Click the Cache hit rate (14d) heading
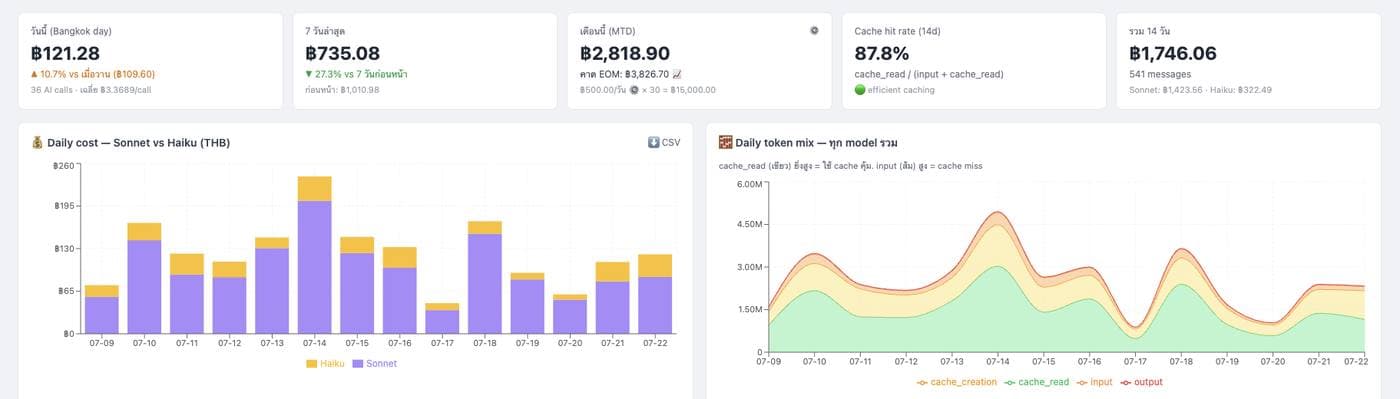Viewport: 1400px width, 399px height. coord(898,31)
